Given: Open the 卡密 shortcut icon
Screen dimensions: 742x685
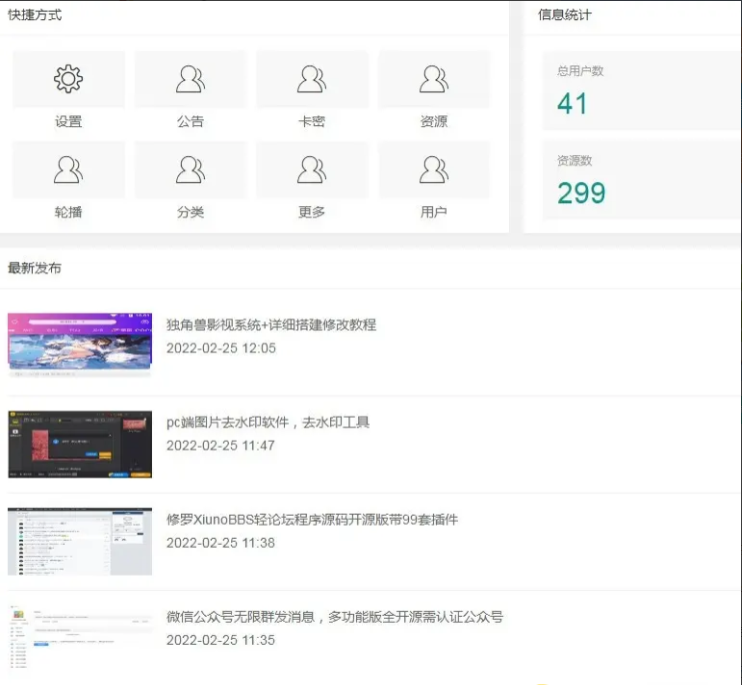Looking at the screenshot, I should [312, 79].
